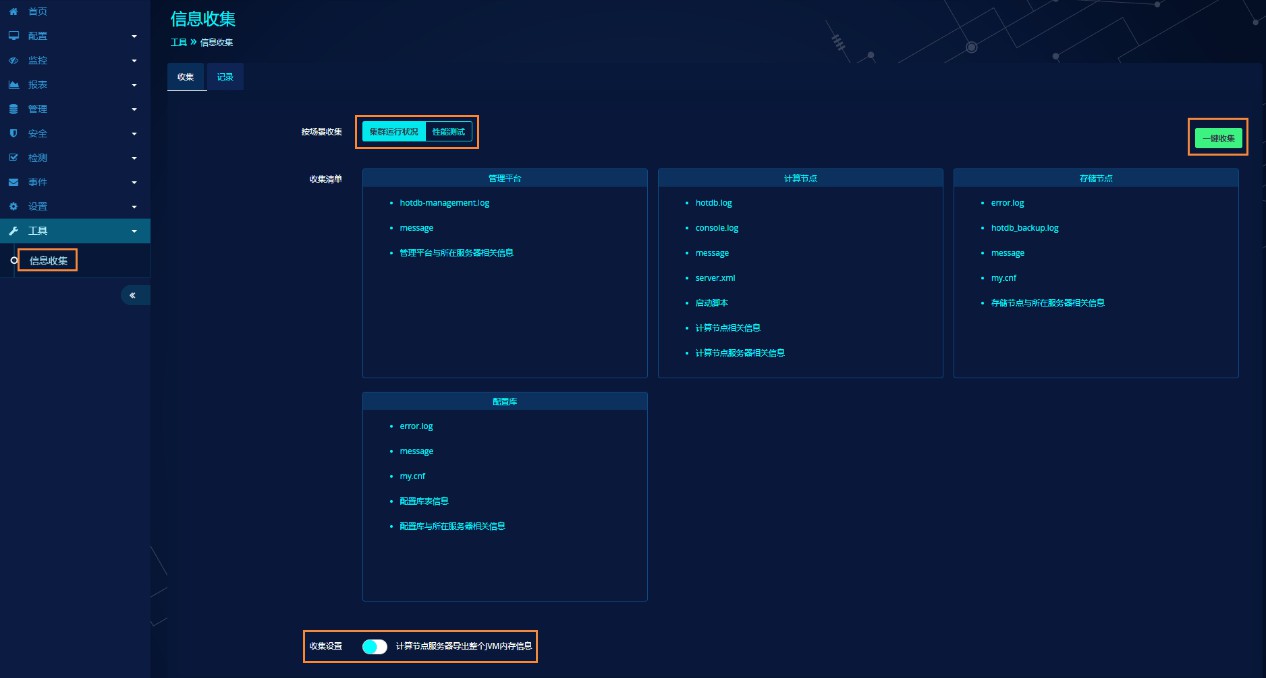
Task: Click the database icon beside 管理
Action: coord(13,109)
